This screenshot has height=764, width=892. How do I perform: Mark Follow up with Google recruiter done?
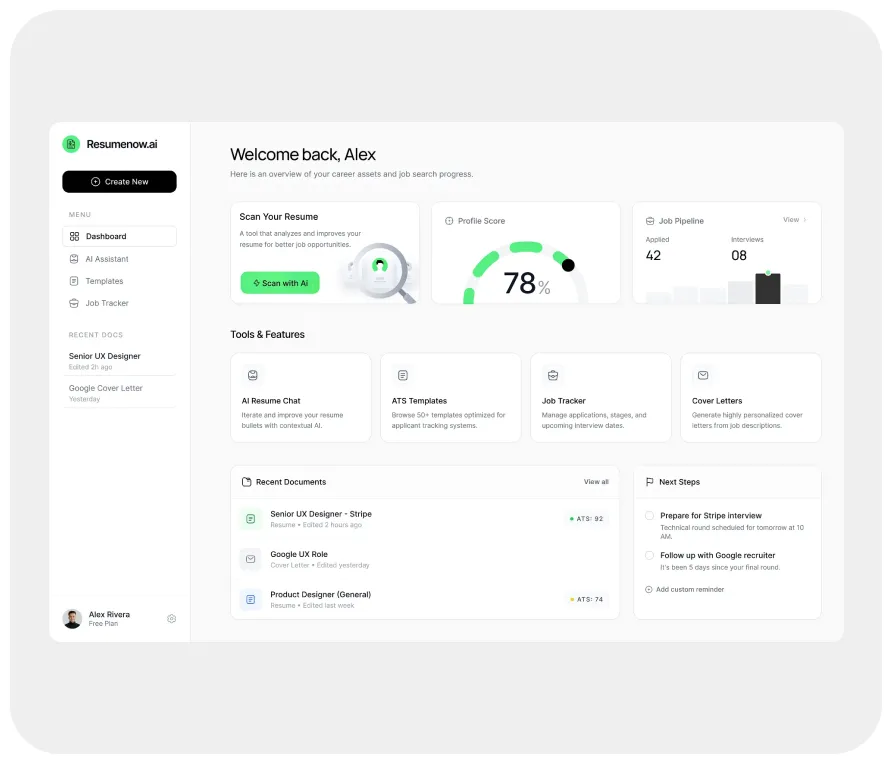coord(650,555)
